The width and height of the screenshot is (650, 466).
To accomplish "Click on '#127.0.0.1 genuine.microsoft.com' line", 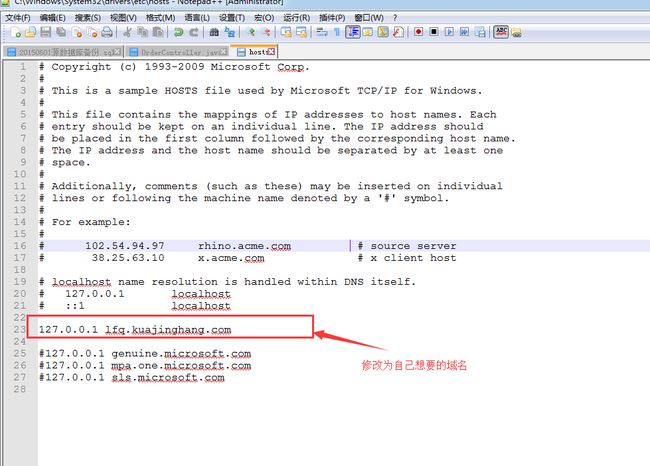I will click(145, 354).
